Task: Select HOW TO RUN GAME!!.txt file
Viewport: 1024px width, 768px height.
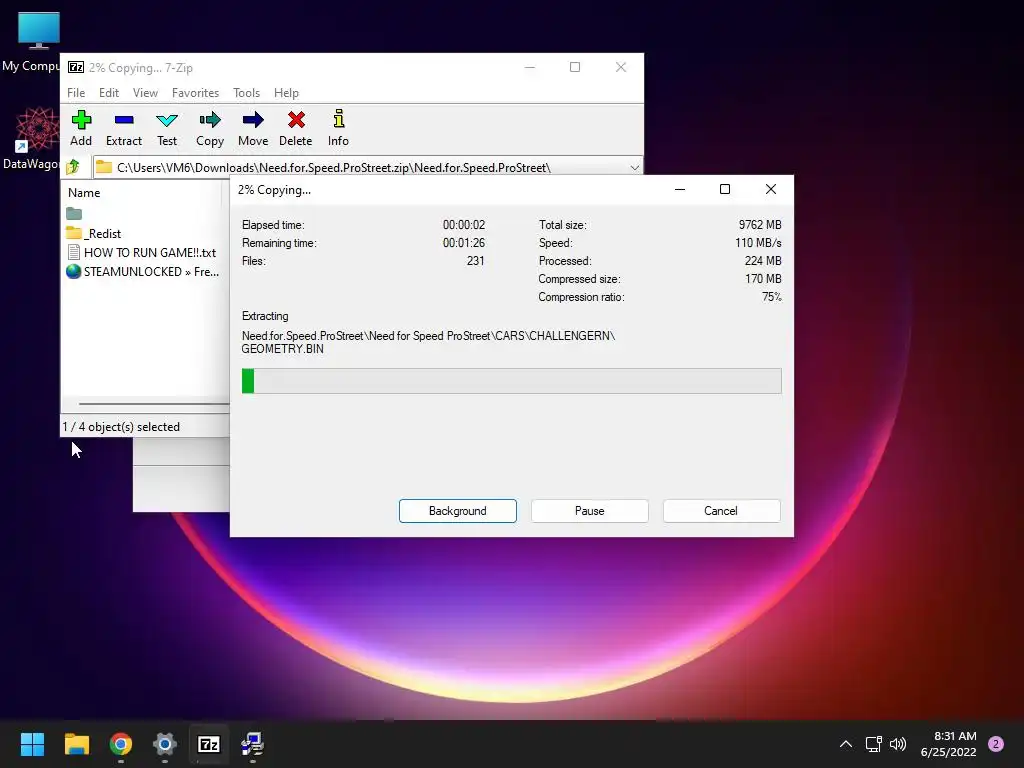Action: (142, 252)
